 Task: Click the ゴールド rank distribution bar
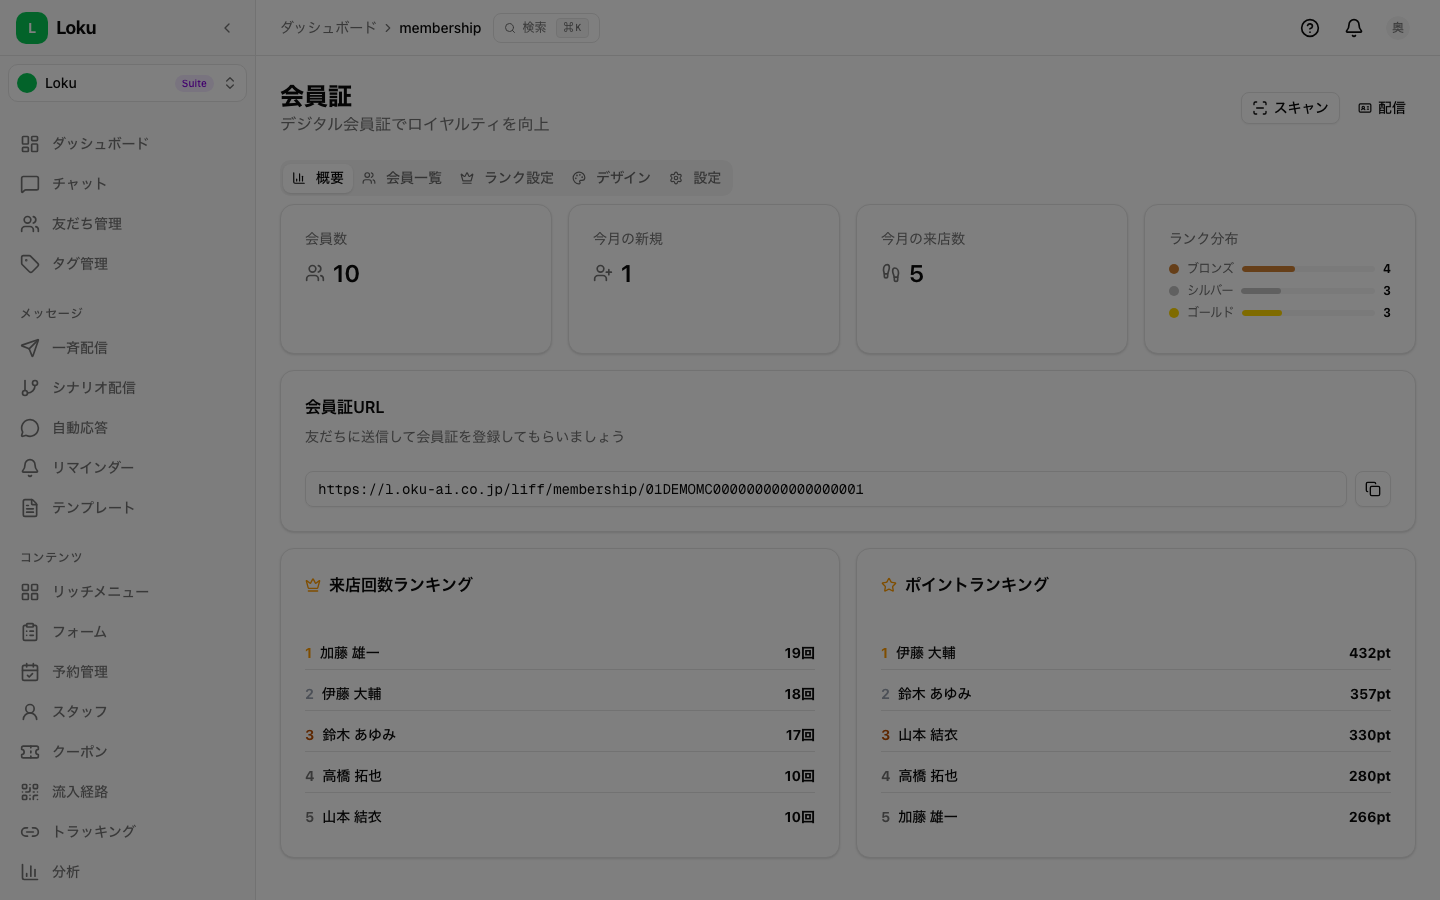click(1308, 313)
